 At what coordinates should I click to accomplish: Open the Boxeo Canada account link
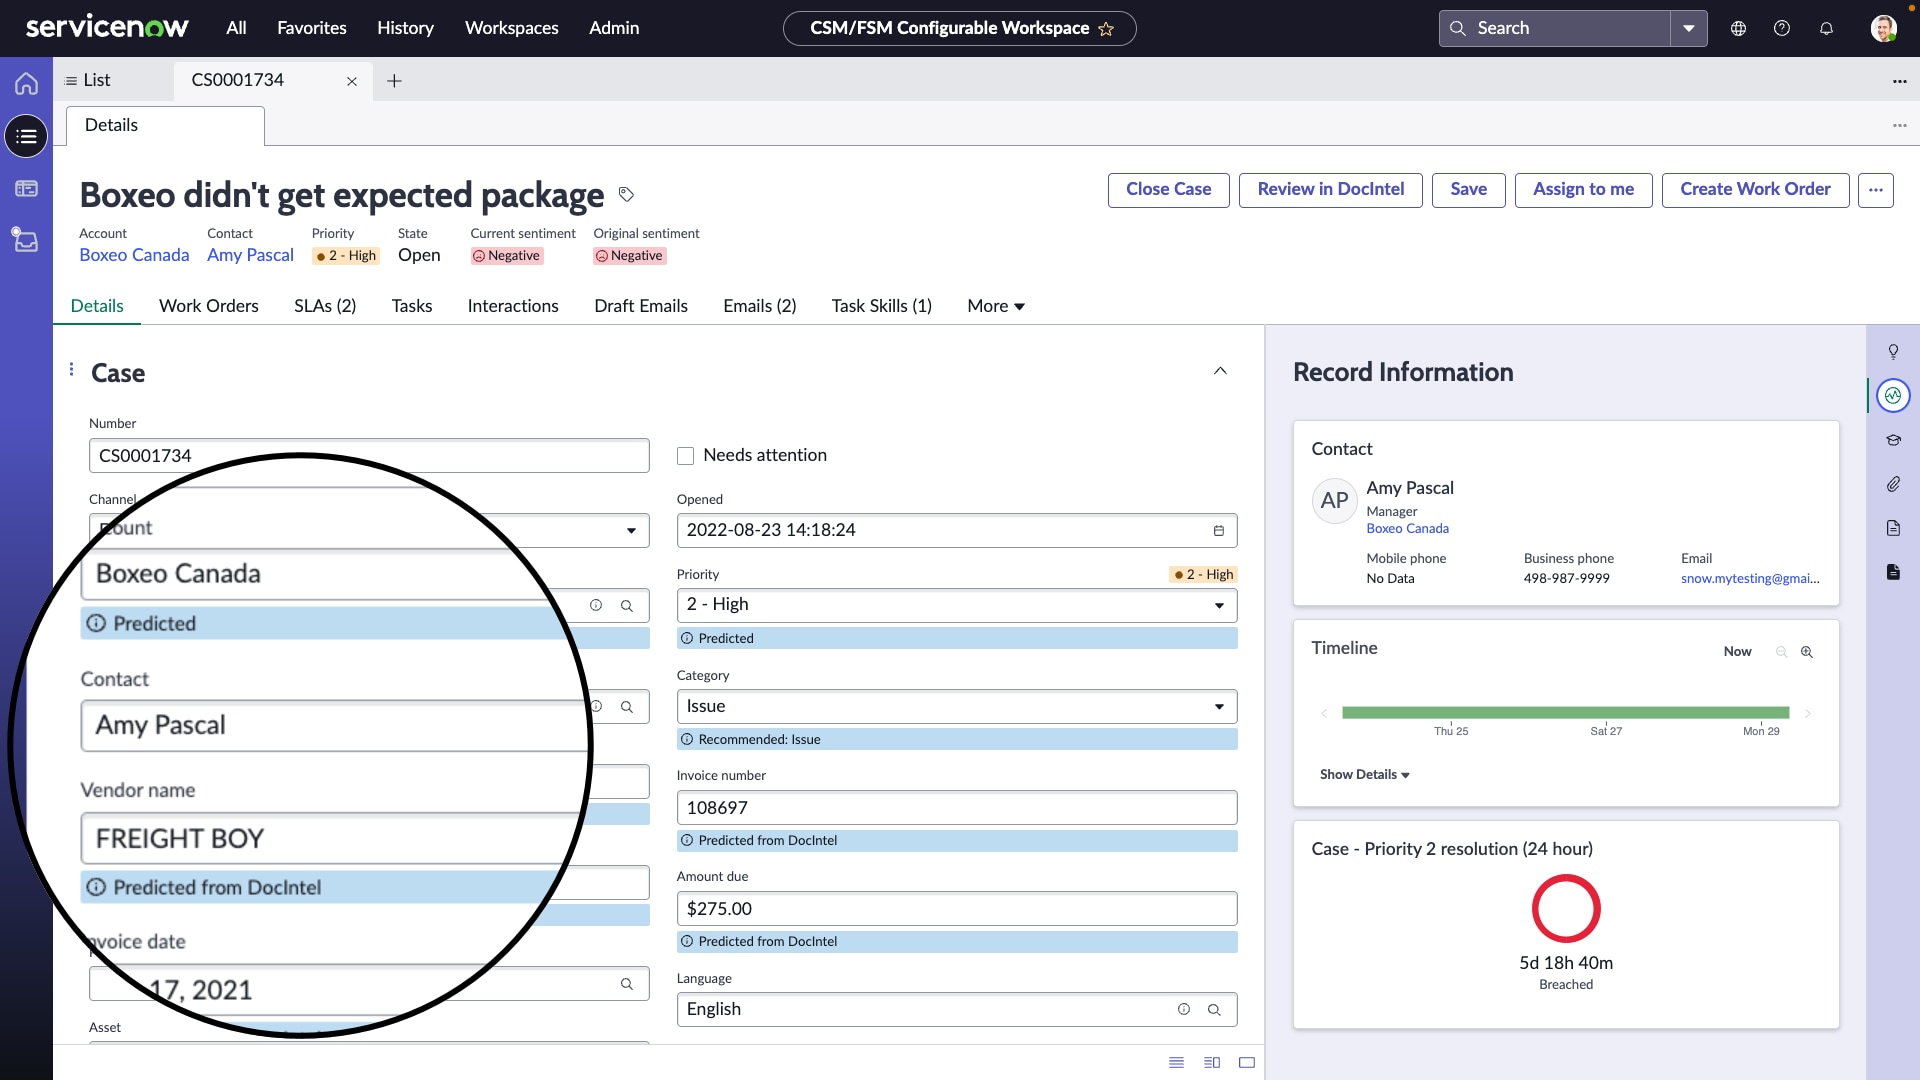point(134,255)
